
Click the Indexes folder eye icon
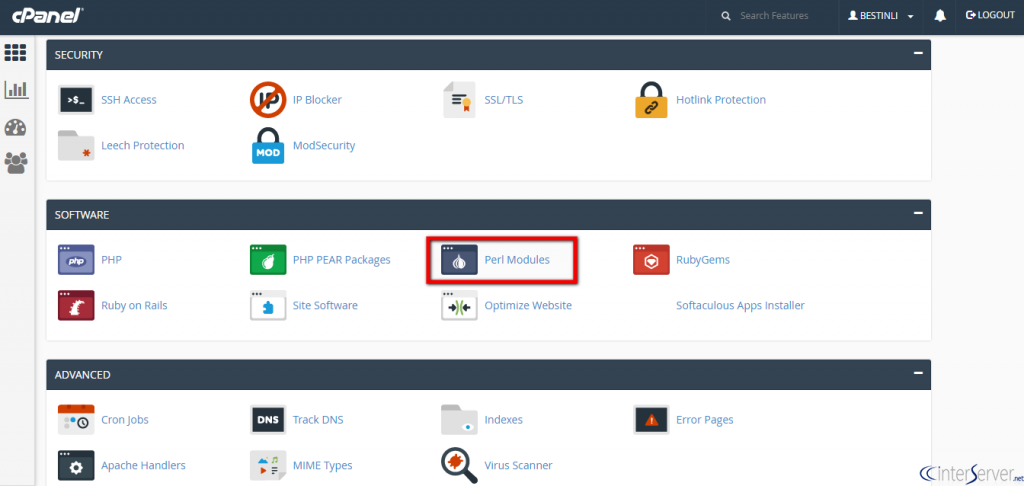tap(459, 419)
